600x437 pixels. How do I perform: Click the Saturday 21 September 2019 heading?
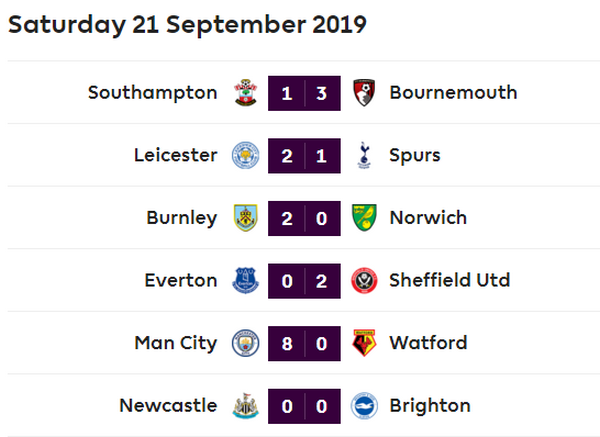pos(187,25)
